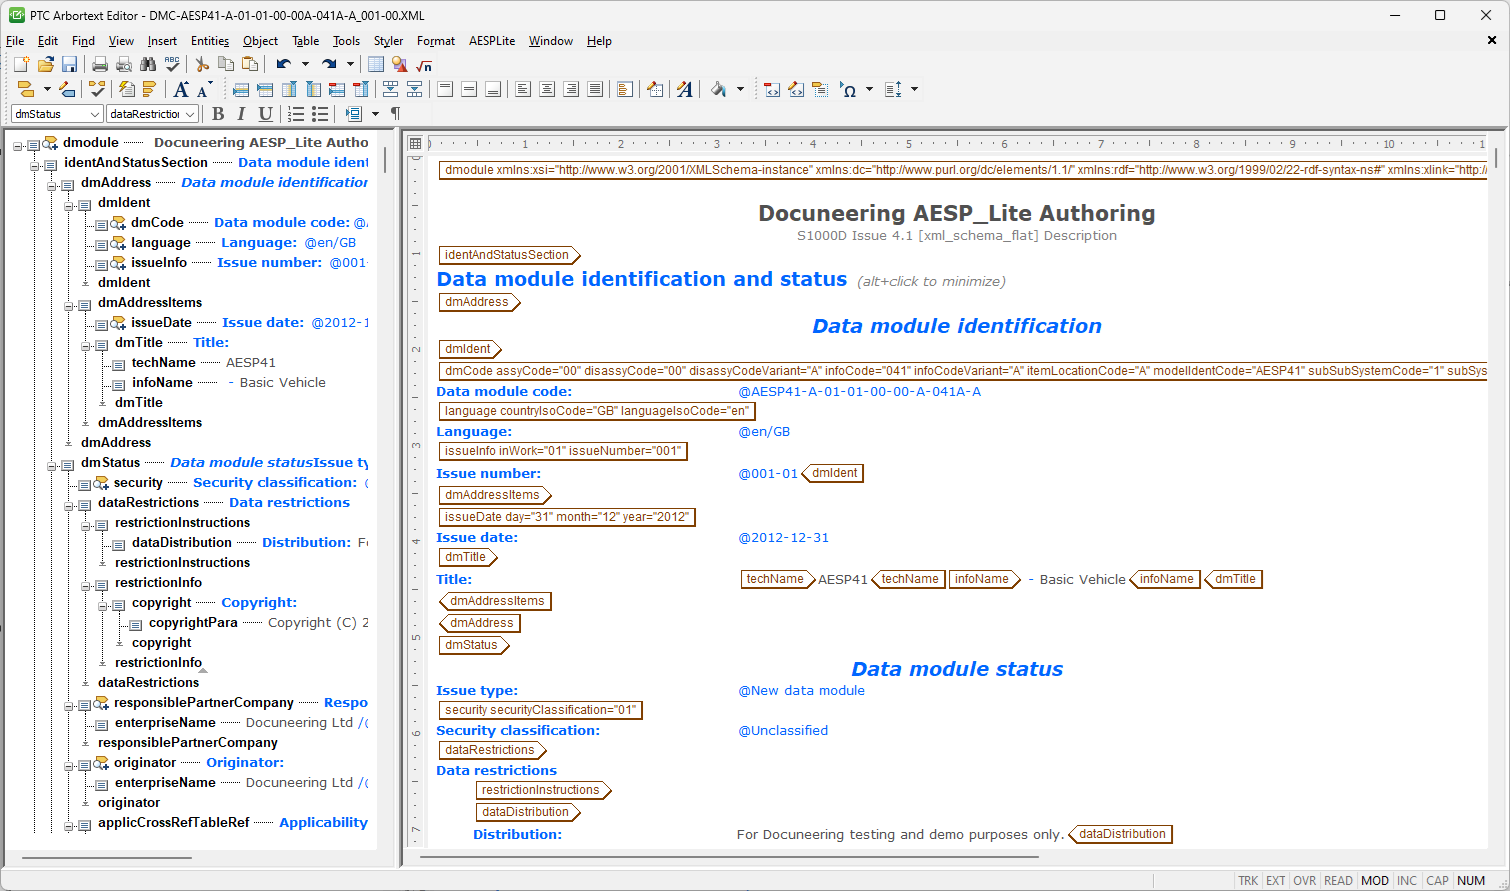Open Omega special character dropdown arrow
Viewport: 1510px width, 891px height.
tap(869, 89)
